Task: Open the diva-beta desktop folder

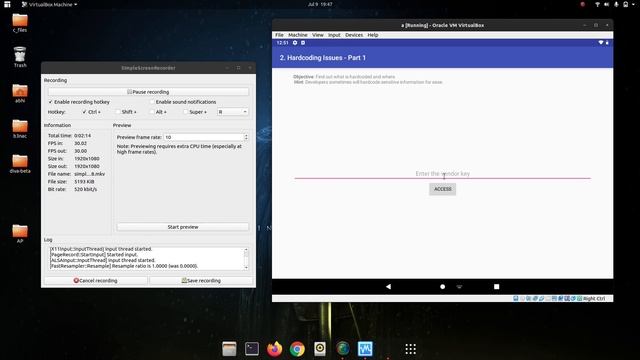Action: (20, 164)
